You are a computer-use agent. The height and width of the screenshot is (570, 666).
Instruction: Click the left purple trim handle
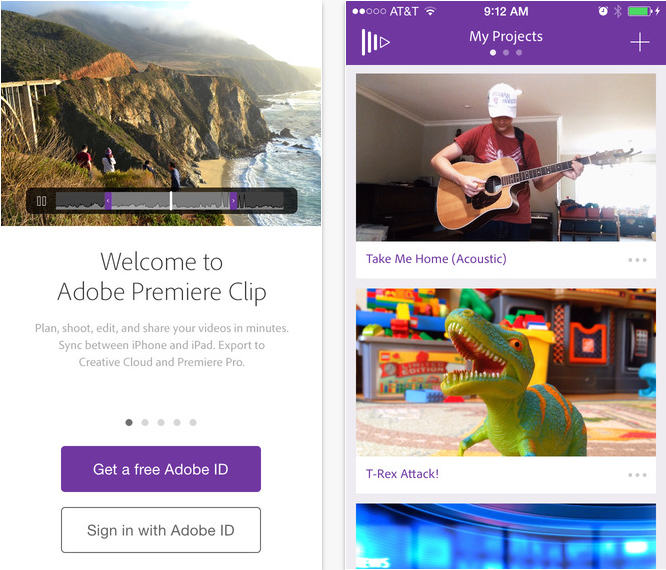[108, 201]
